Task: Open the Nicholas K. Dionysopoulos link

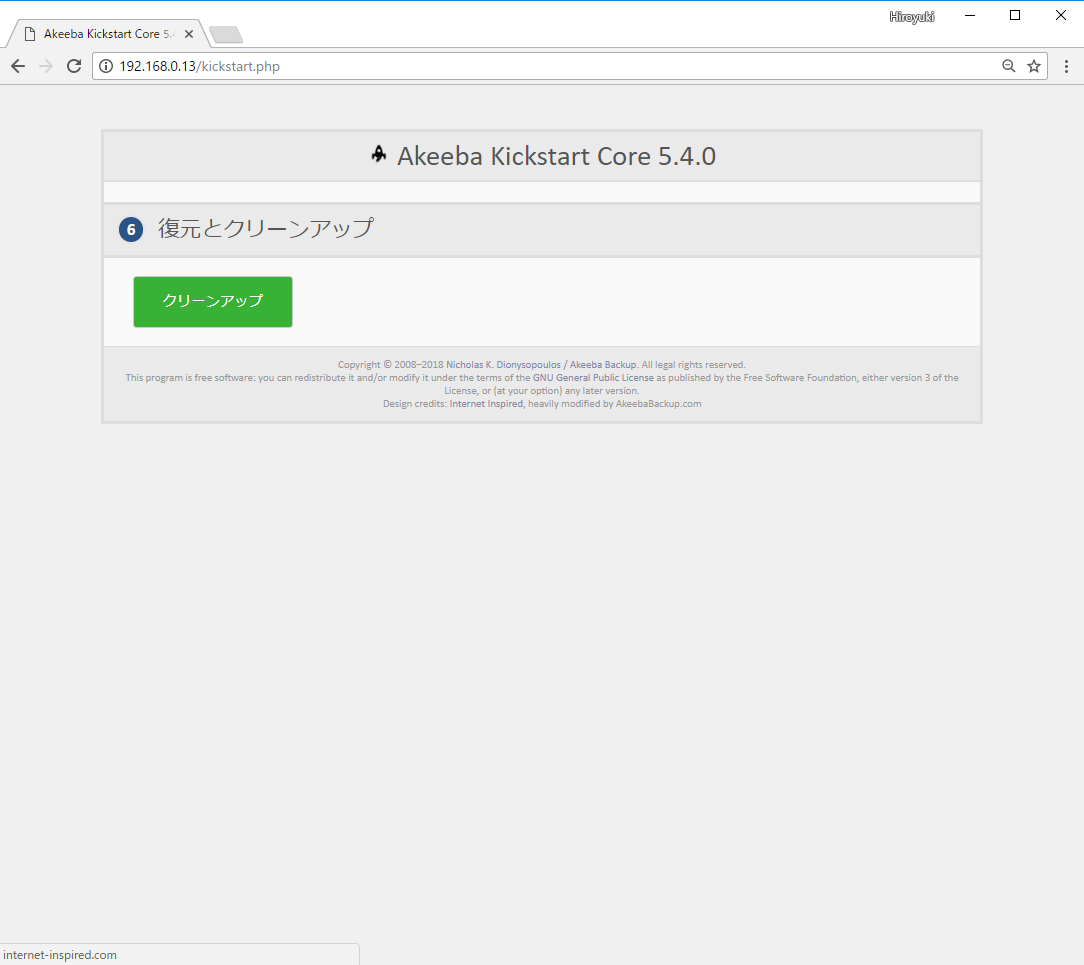Action: (x=503, y=365)
